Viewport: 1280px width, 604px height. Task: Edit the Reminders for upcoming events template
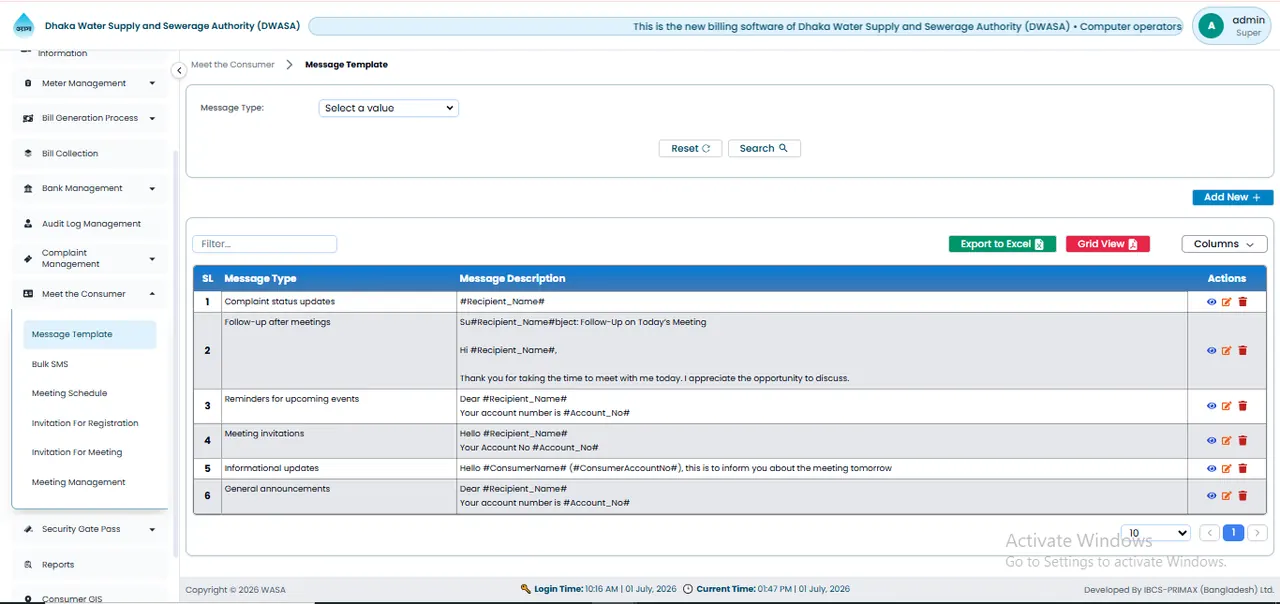click(1227, 406)
